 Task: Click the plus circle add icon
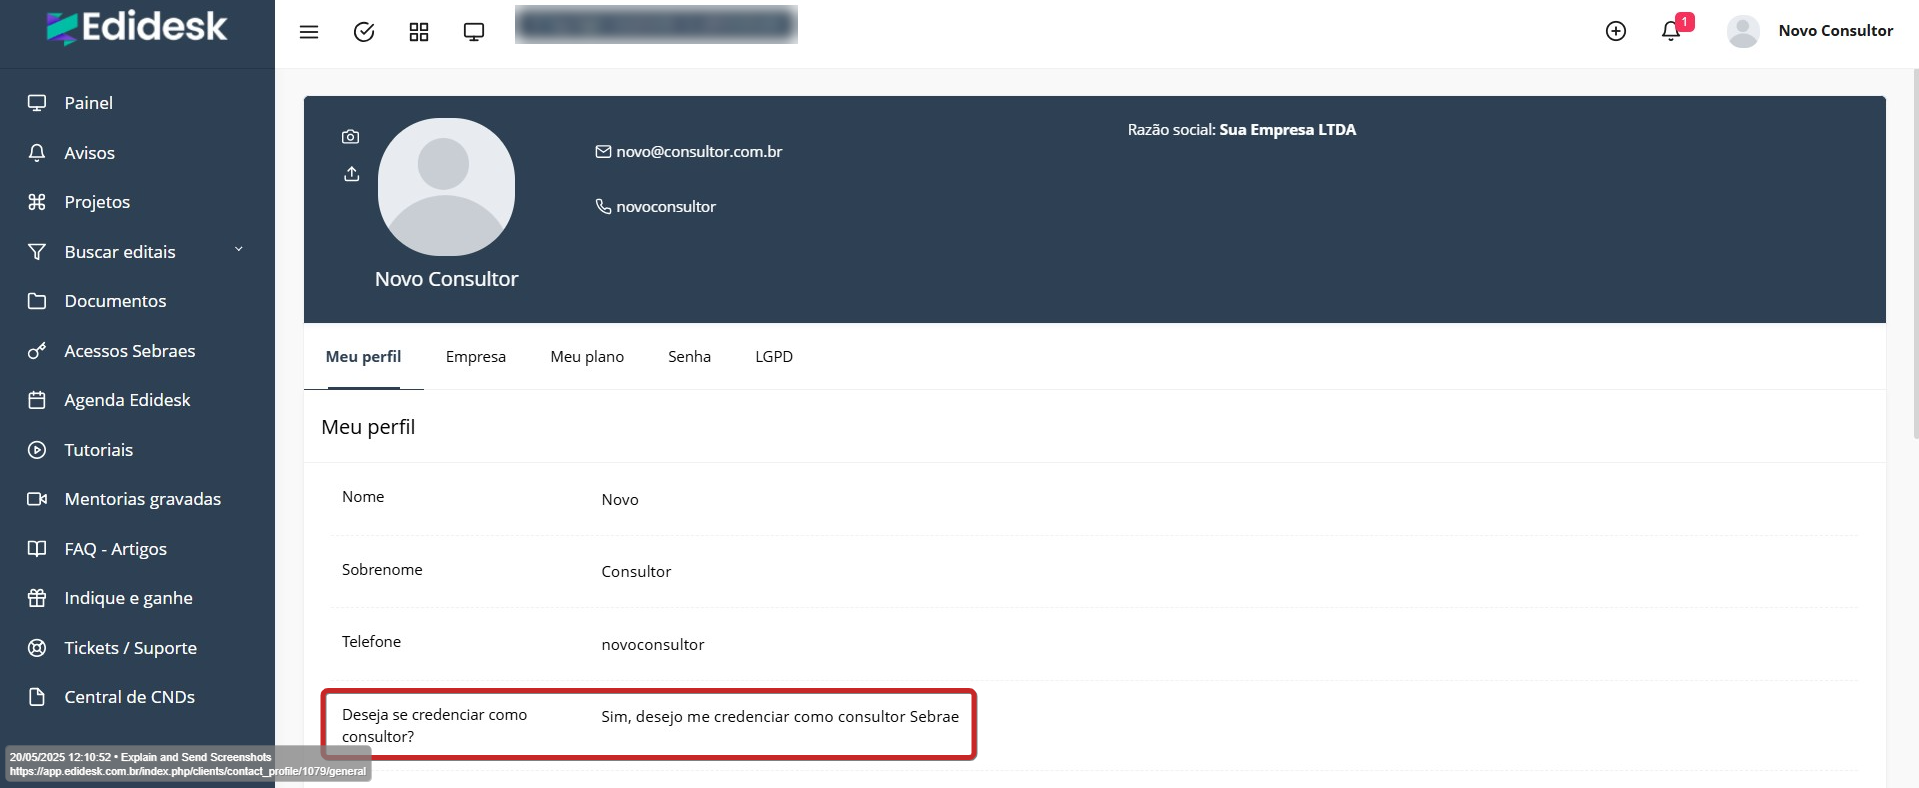click(1615, 31)
